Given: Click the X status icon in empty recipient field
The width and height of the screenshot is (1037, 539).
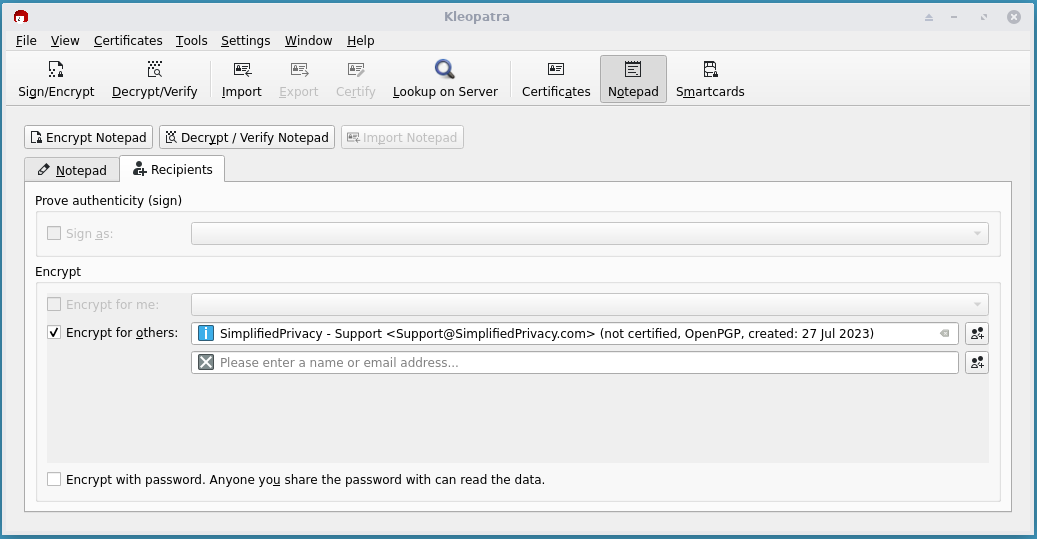Looking at the screenshot, I should coord(206,362).
